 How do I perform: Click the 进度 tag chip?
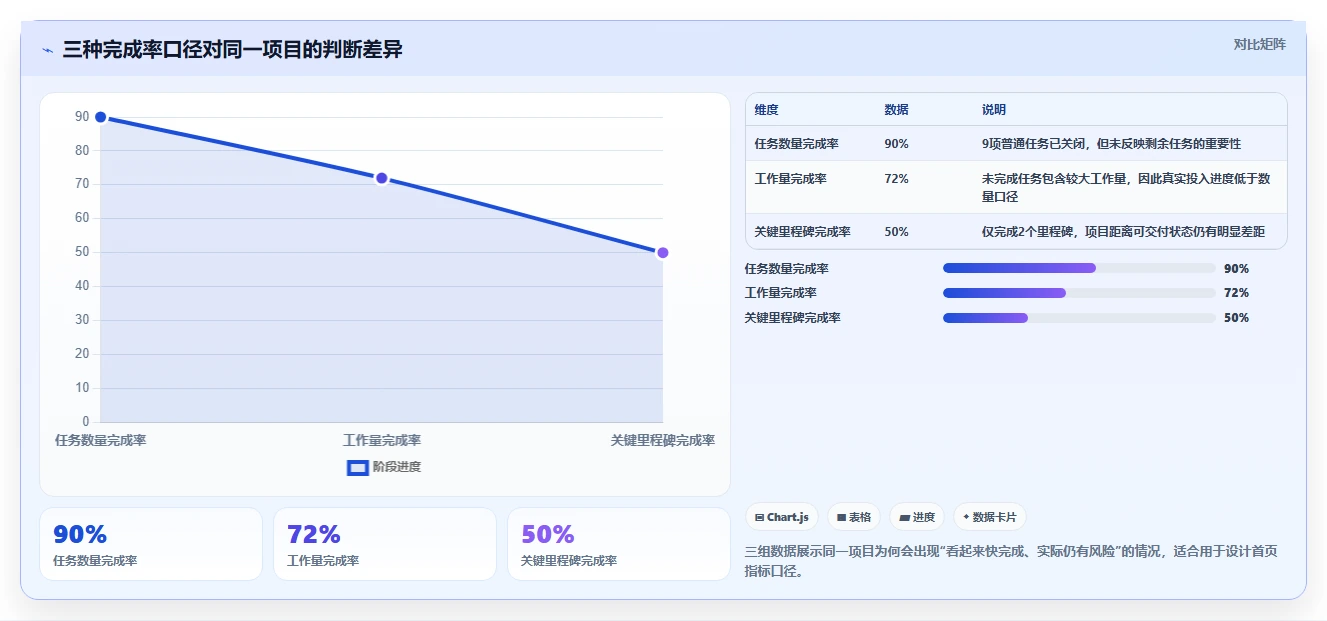(917, 517)
